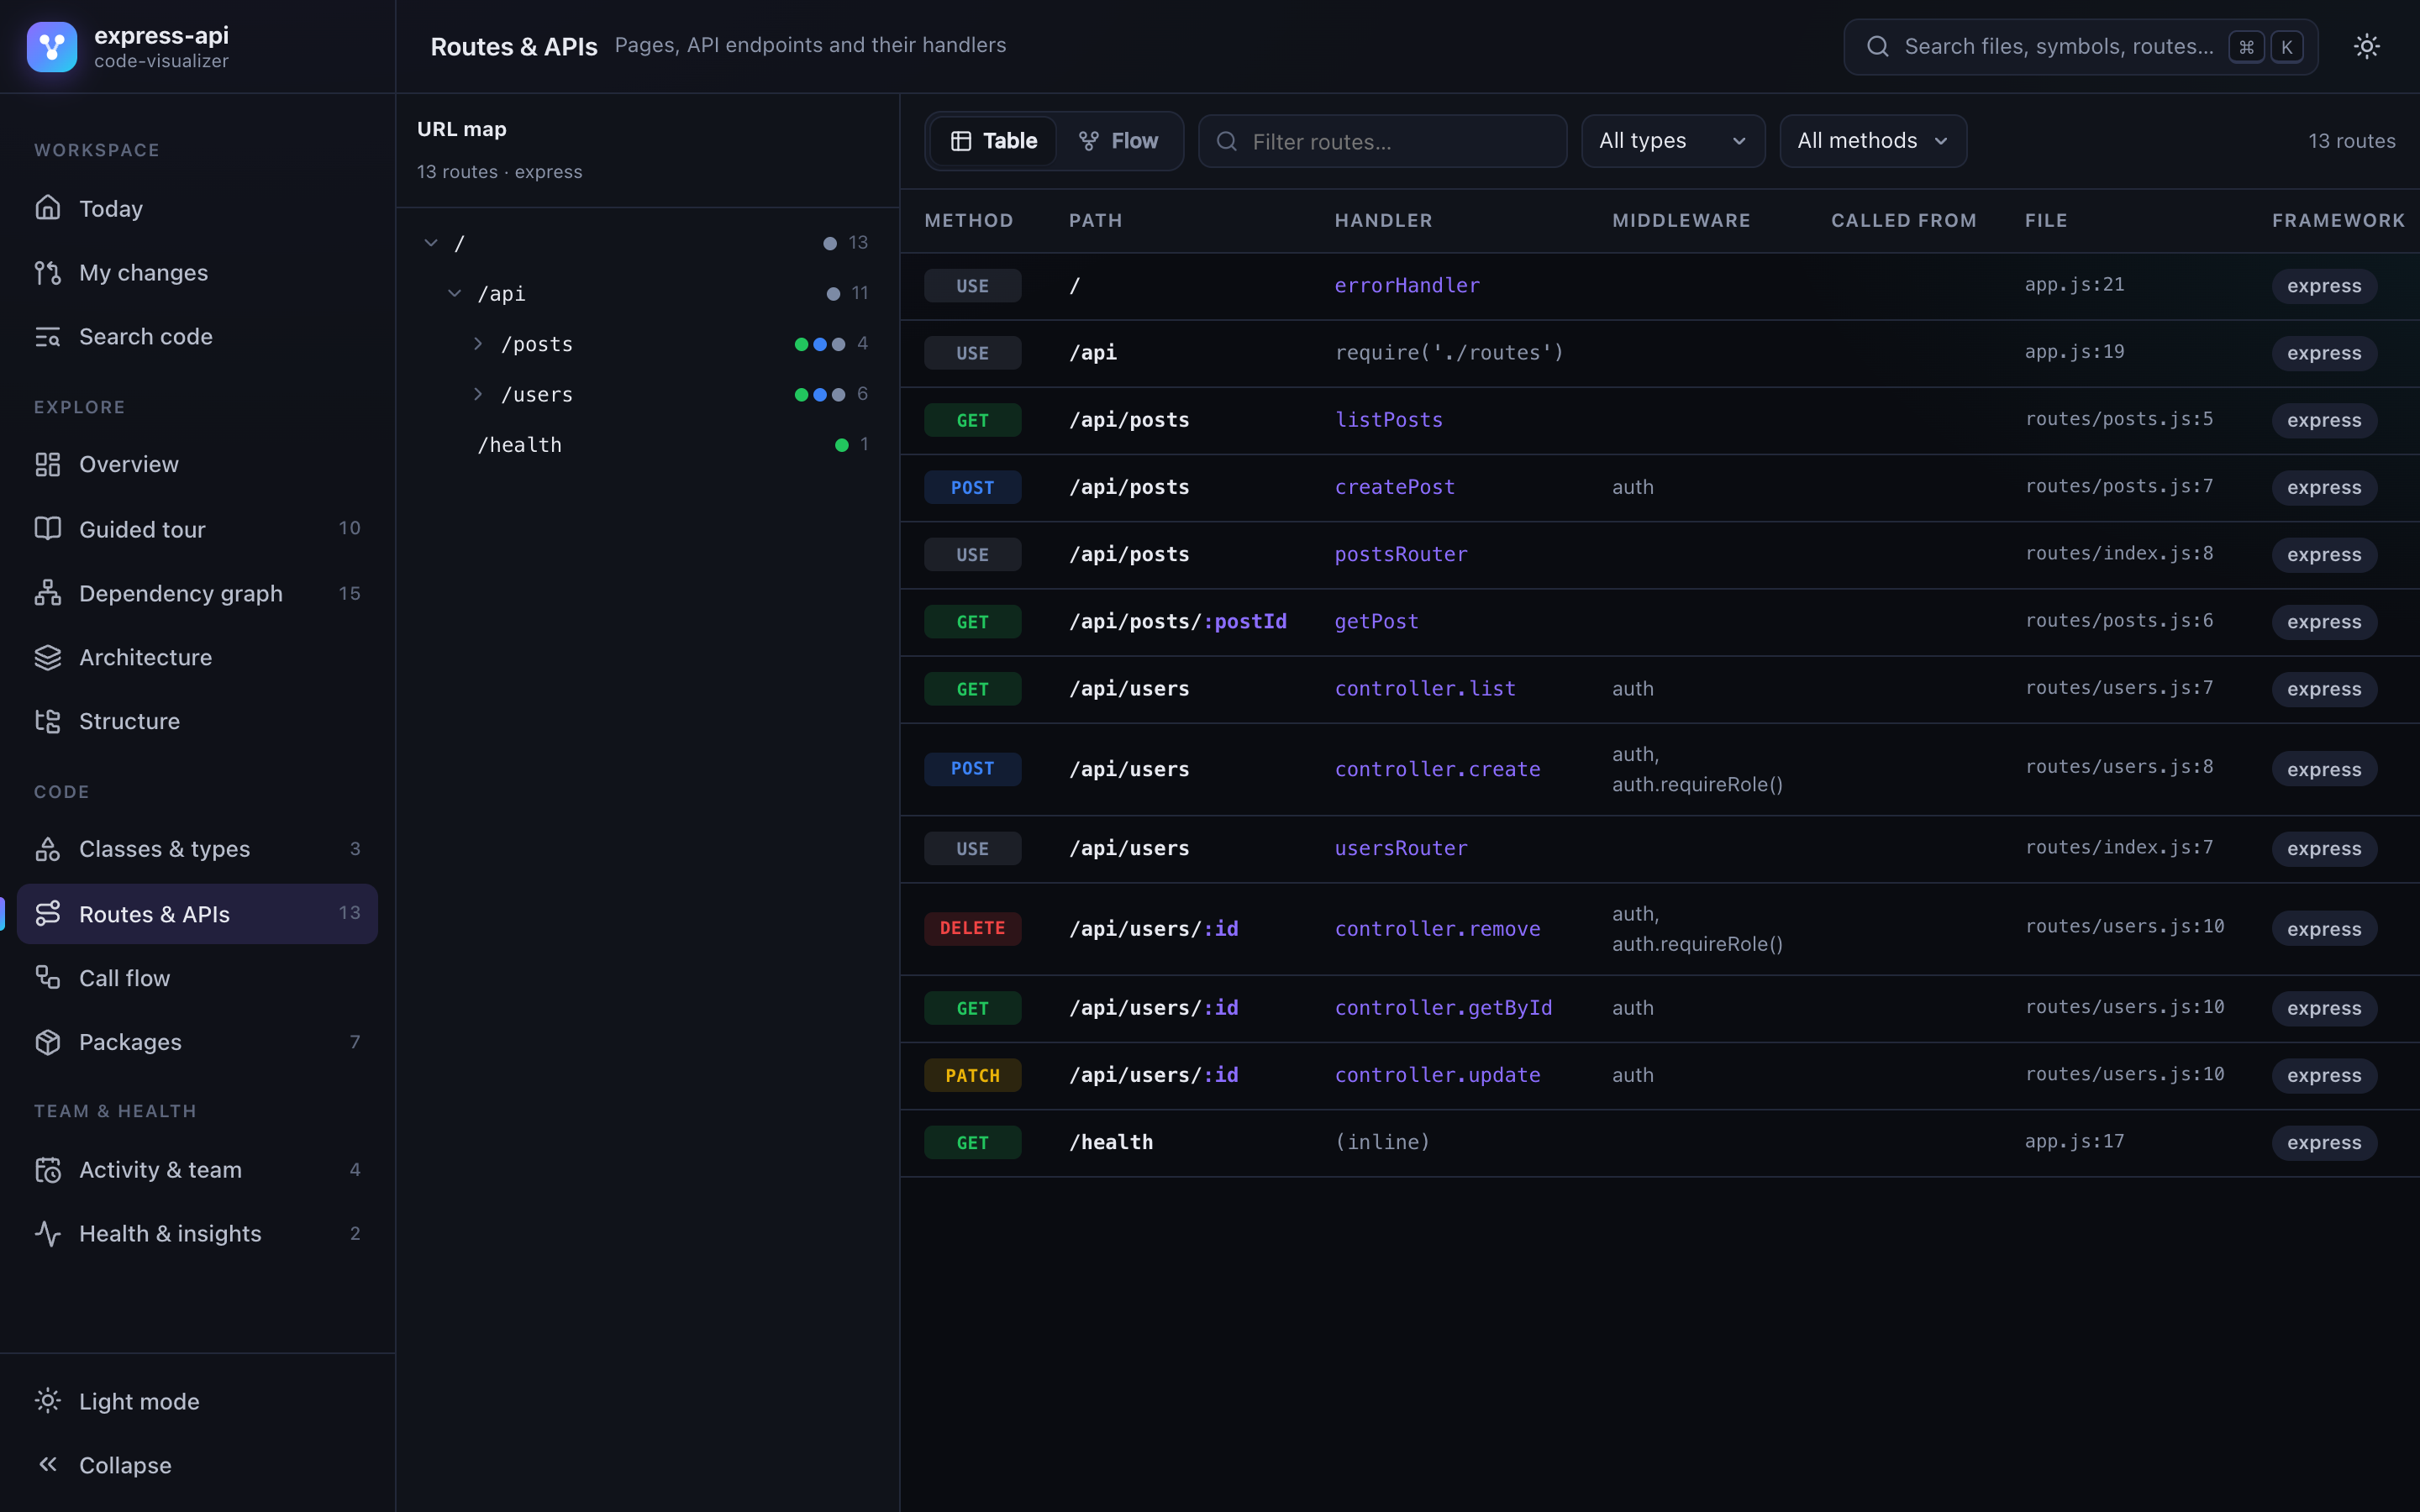Click the Structure tree icon

pyautogui.click(x=48, y=721)
